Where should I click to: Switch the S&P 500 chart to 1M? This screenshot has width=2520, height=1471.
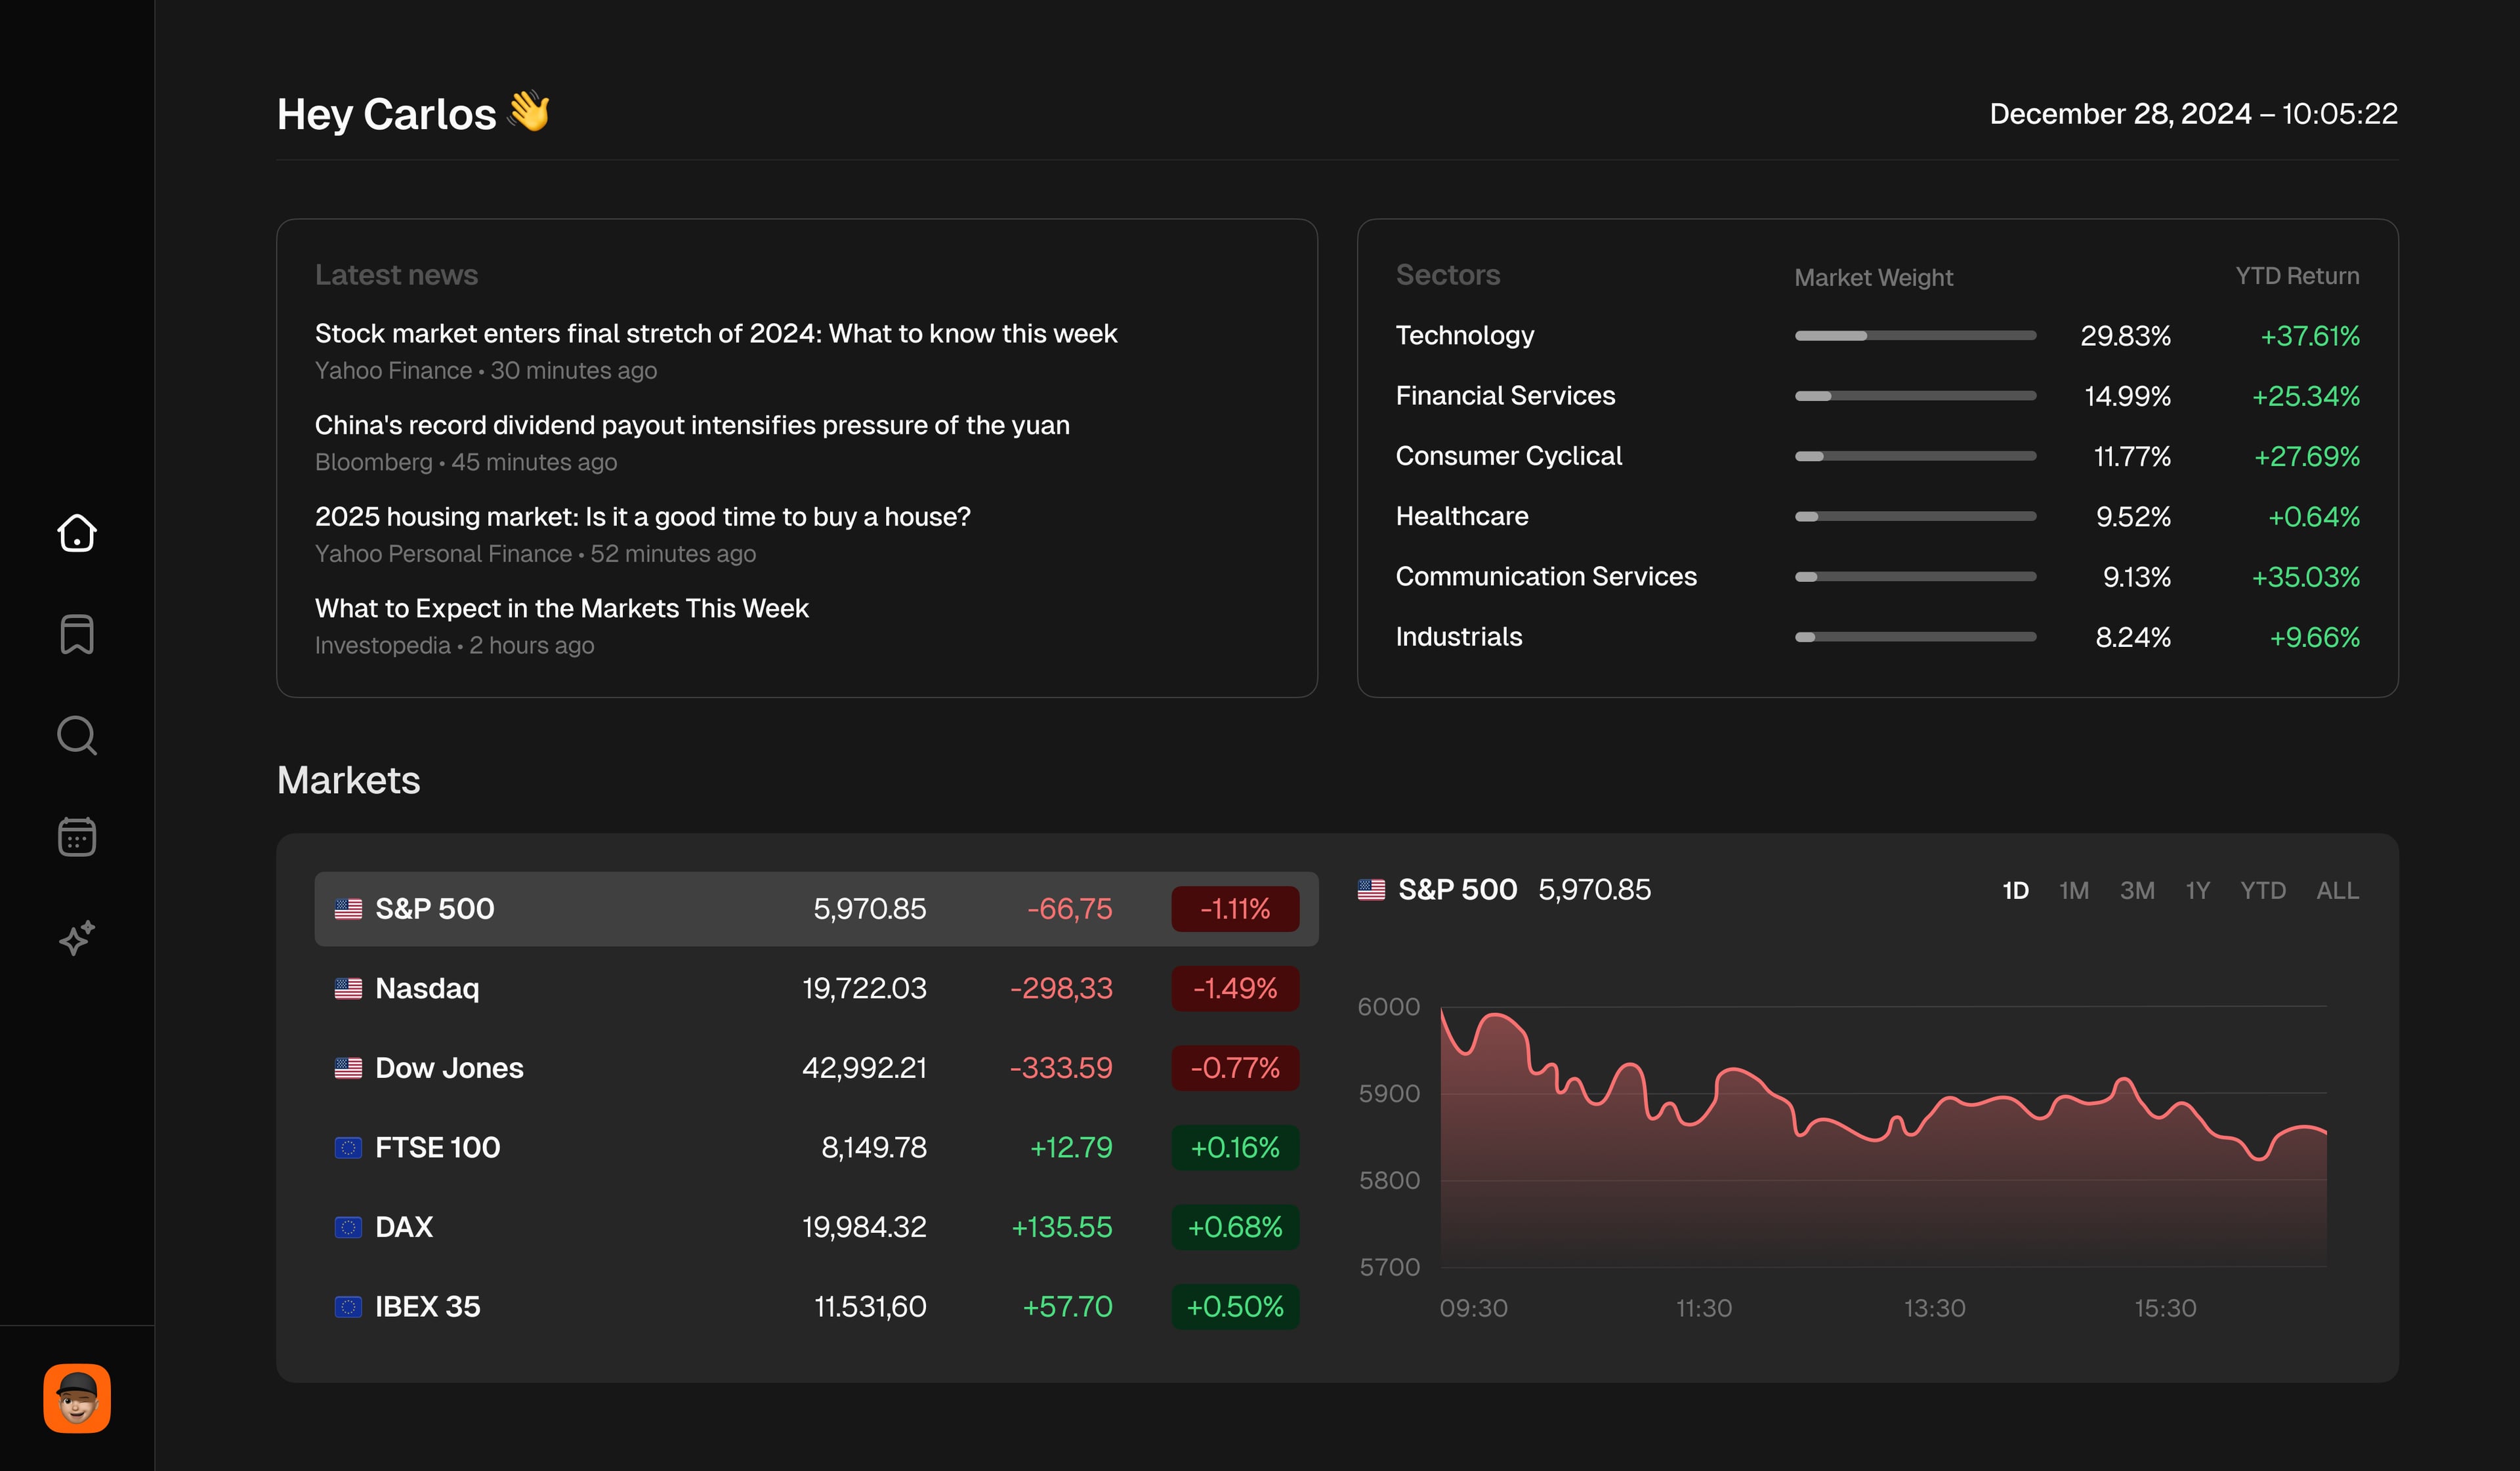pyautogui.click(x=2074, y=890)
